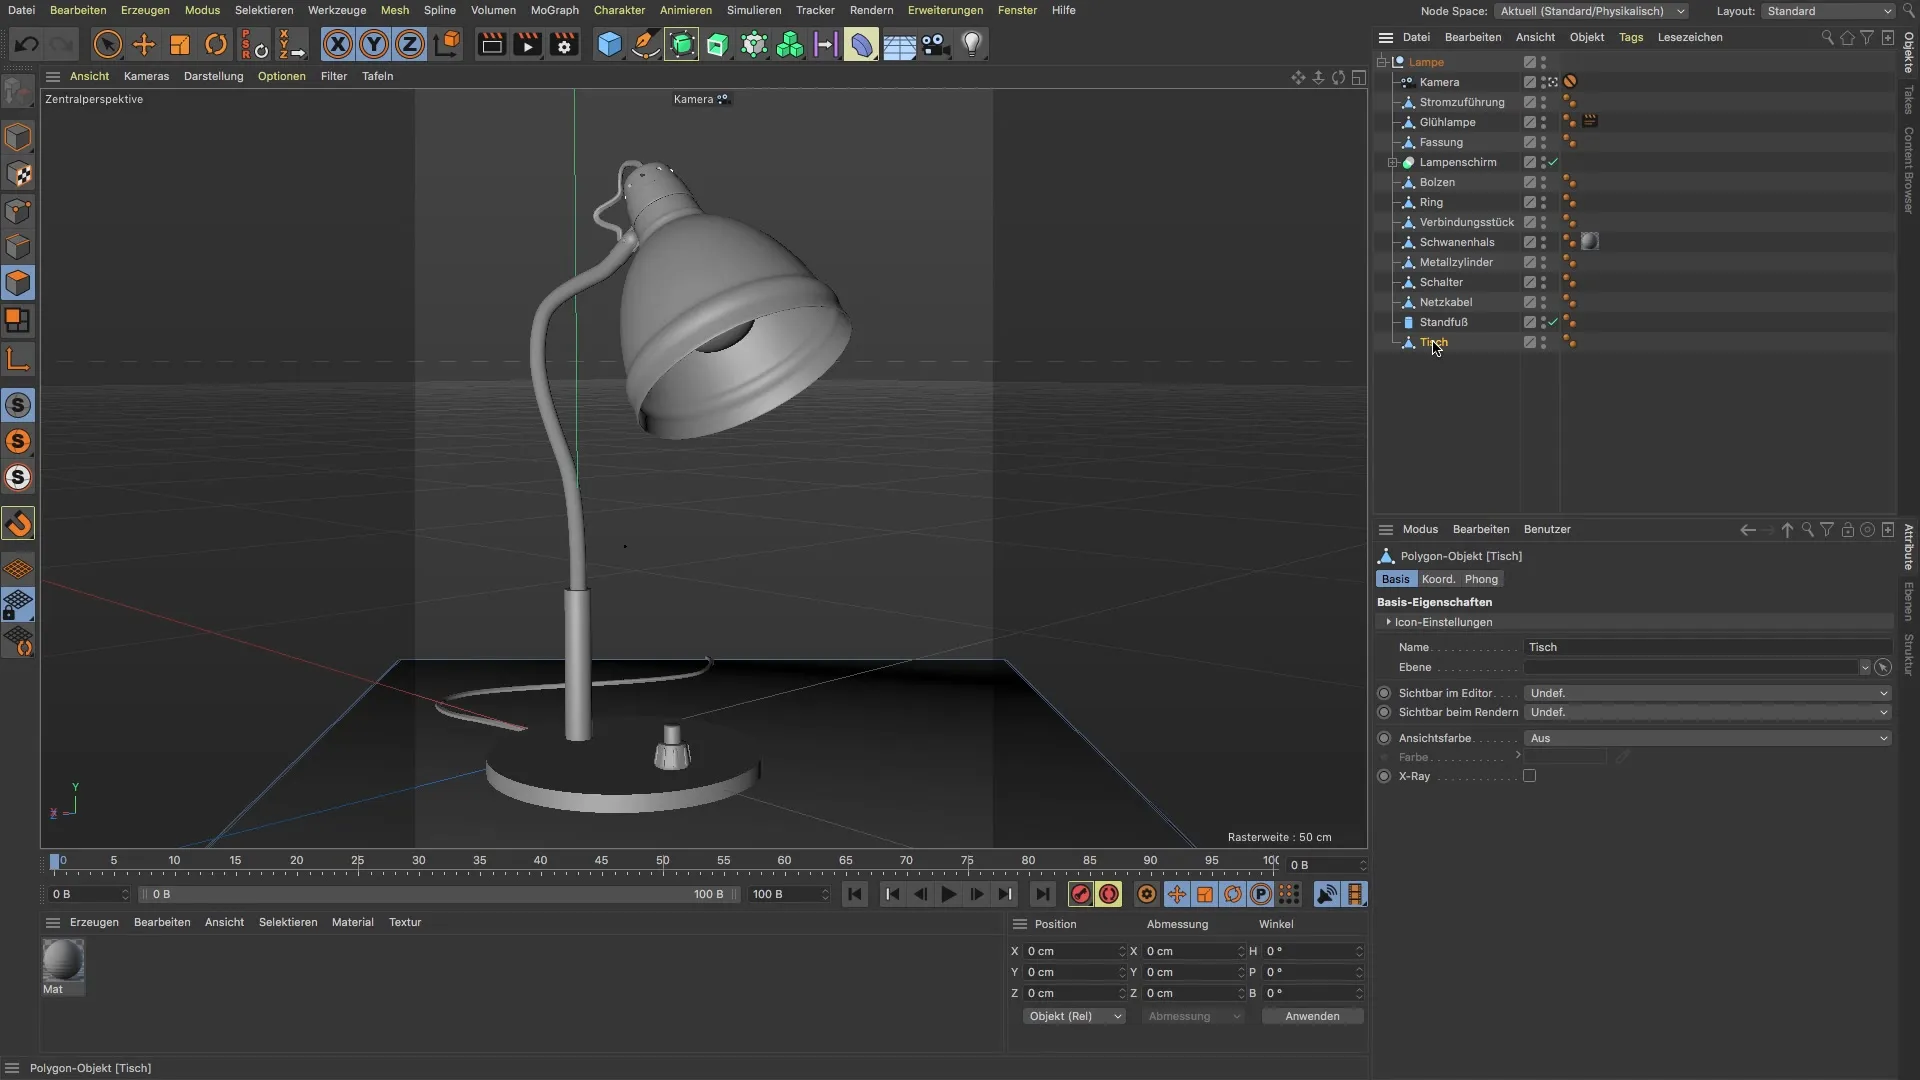The height and width of the screenshot is (1080, 1920).
Task: Collapse the Lampe hierarchy
Action: 1382,62
